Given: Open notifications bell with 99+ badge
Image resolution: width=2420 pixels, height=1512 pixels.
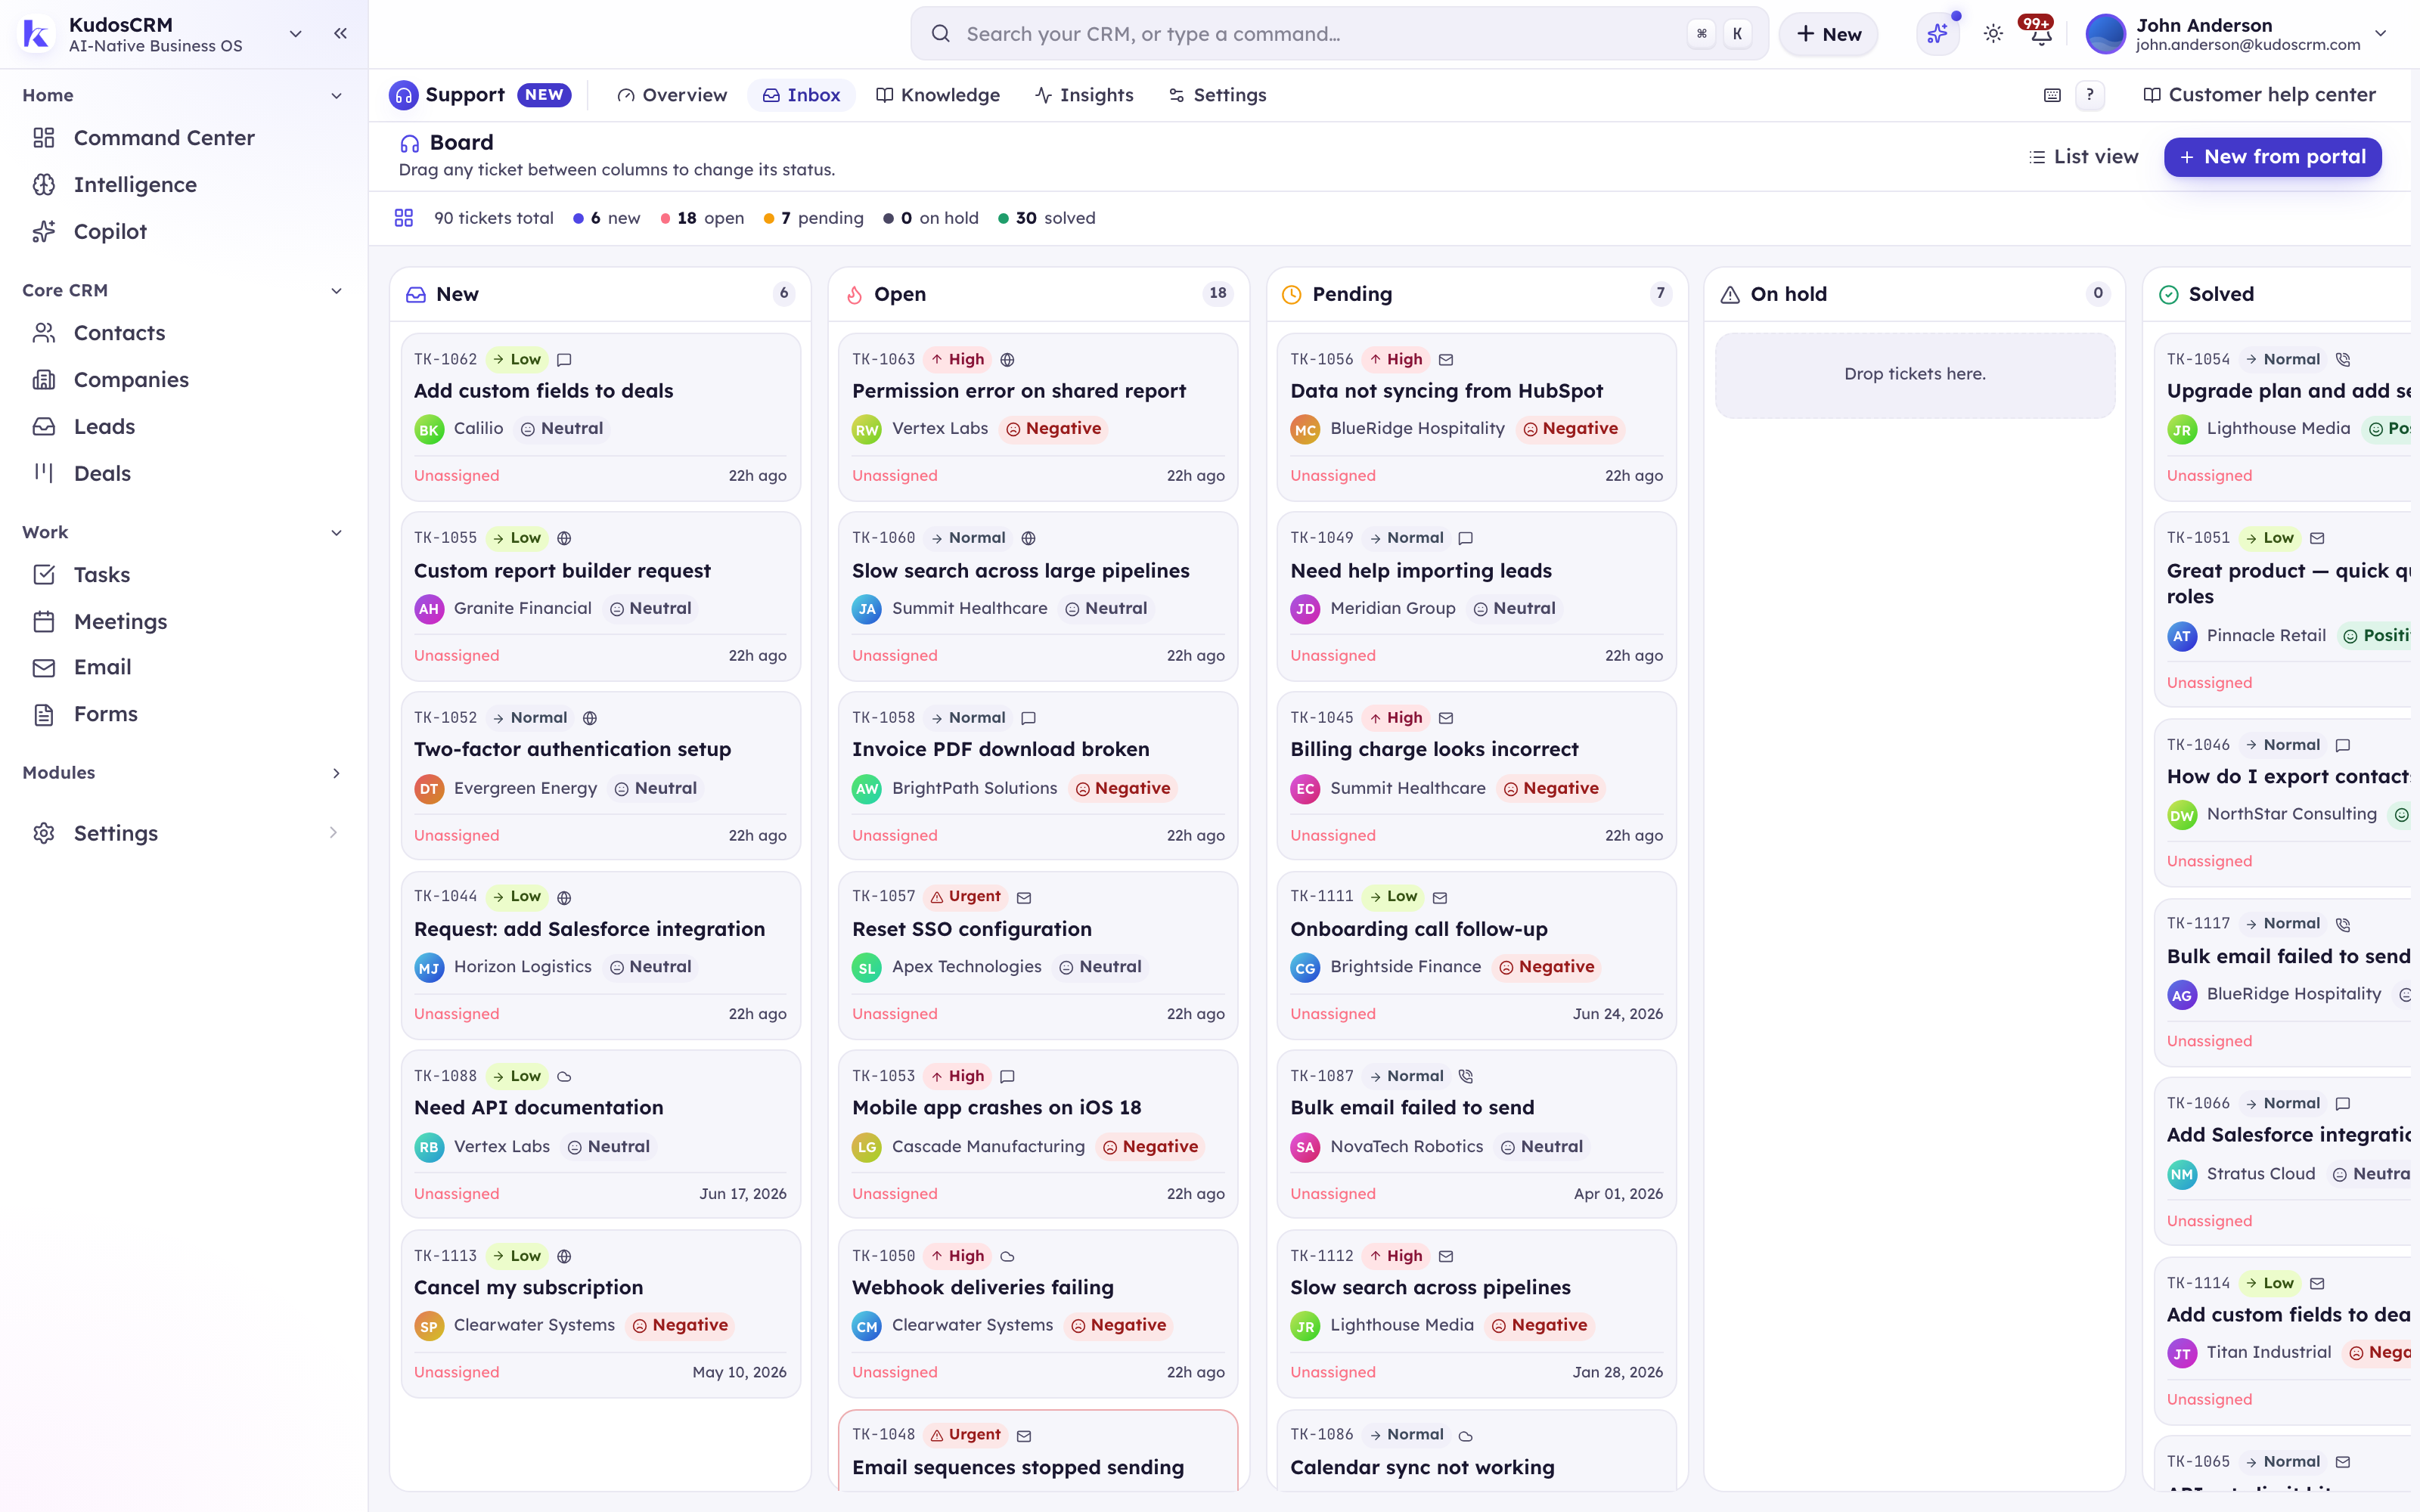Looking at the screenshot, I should coord(2040,34).
